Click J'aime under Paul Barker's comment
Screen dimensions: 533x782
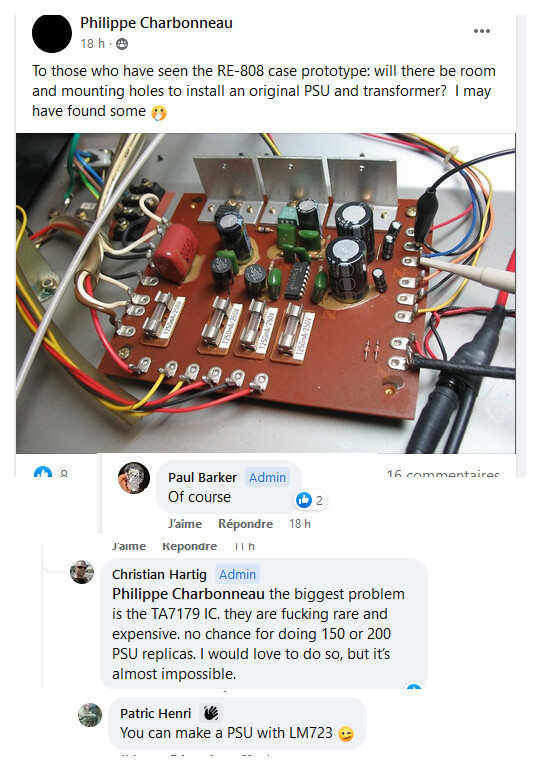pos(185,524)
